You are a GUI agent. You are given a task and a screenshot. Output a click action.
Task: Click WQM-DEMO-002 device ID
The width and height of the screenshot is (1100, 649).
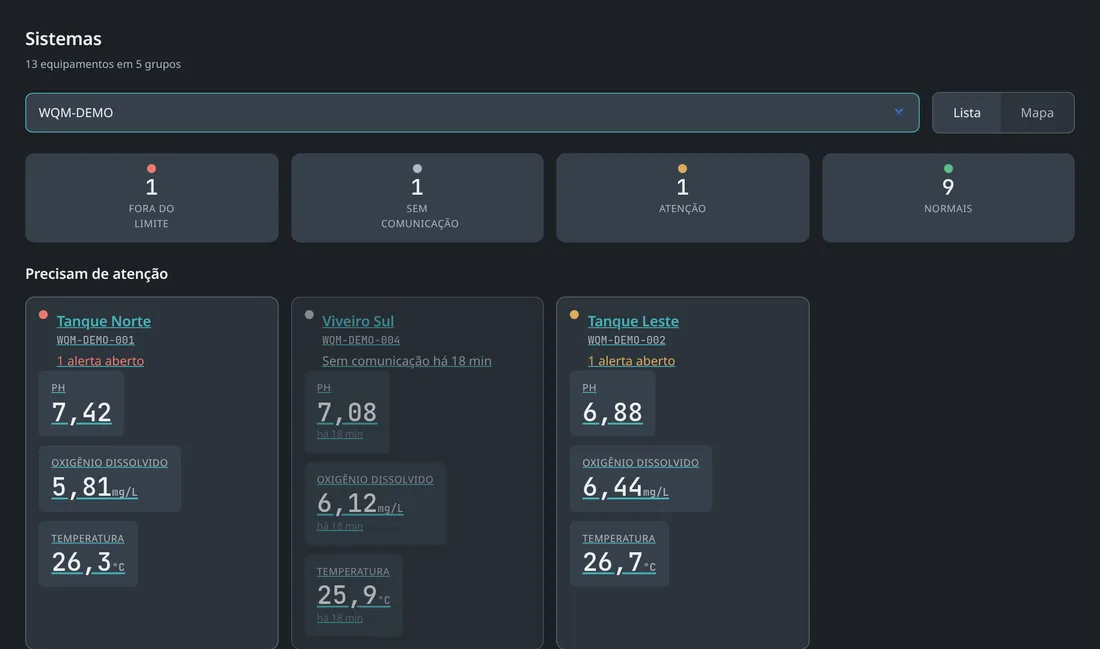(x=626, y=340)
